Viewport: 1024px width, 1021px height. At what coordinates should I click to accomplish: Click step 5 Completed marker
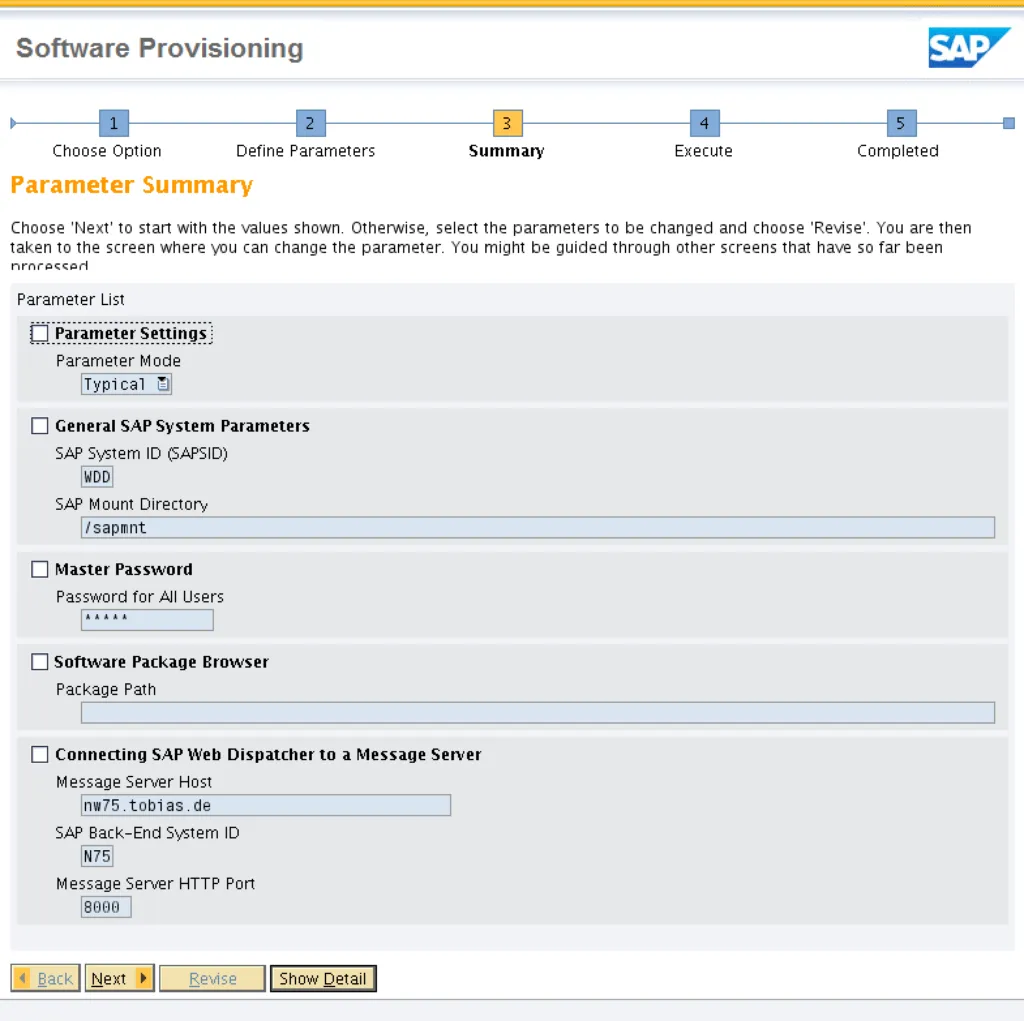900,123
